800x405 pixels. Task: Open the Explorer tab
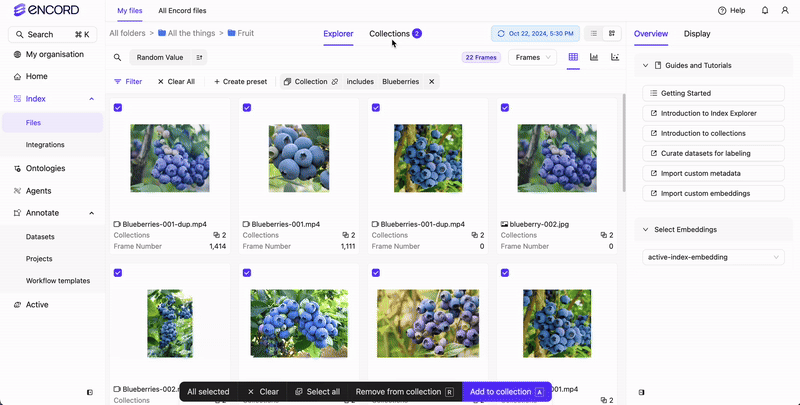338,34
